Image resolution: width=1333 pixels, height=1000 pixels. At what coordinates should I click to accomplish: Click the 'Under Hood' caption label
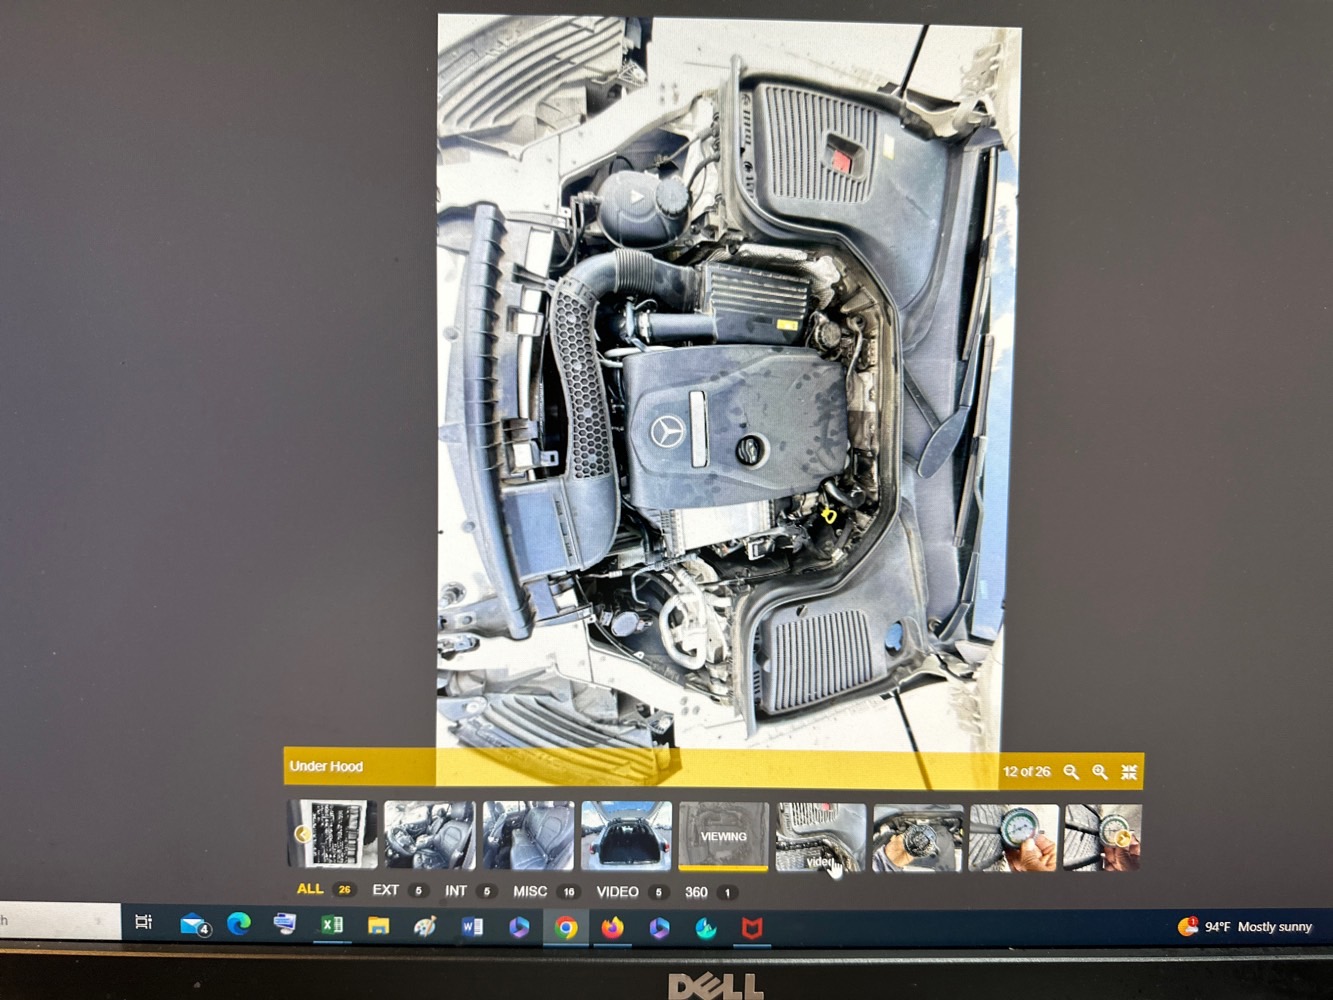[326, 766]
